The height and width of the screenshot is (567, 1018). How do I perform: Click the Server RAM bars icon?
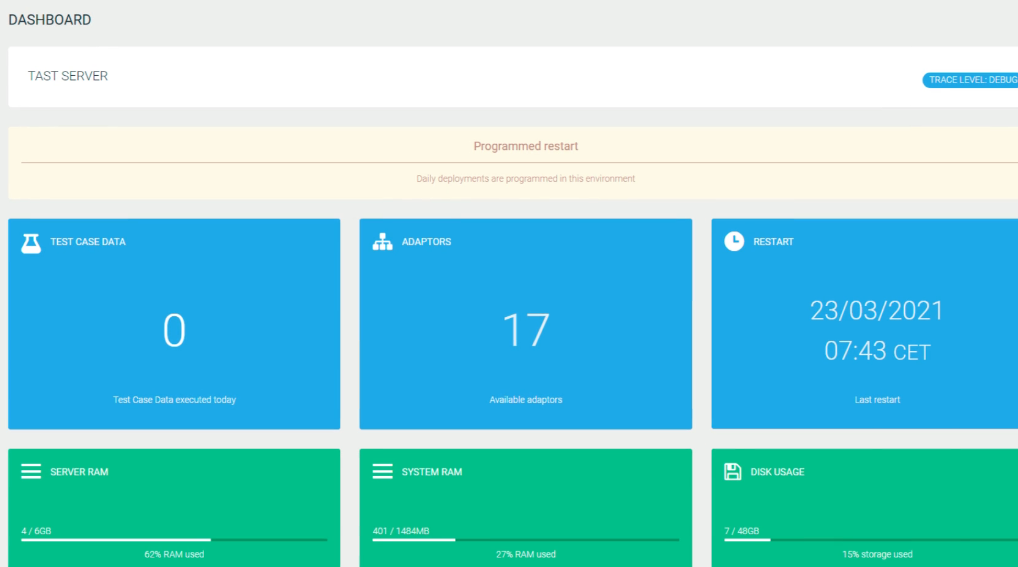click(x=31, y=471)
